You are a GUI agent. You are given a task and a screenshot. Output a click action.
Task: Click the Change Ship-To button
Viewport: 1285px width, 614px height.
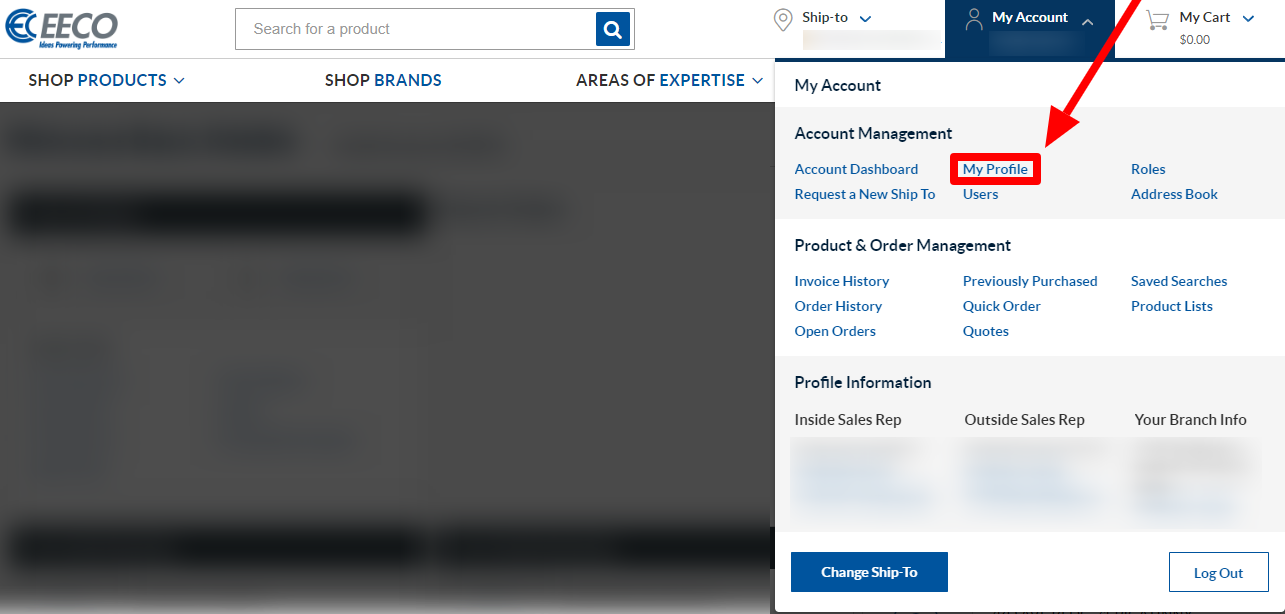pyautogui.click(x=869, y=572)
